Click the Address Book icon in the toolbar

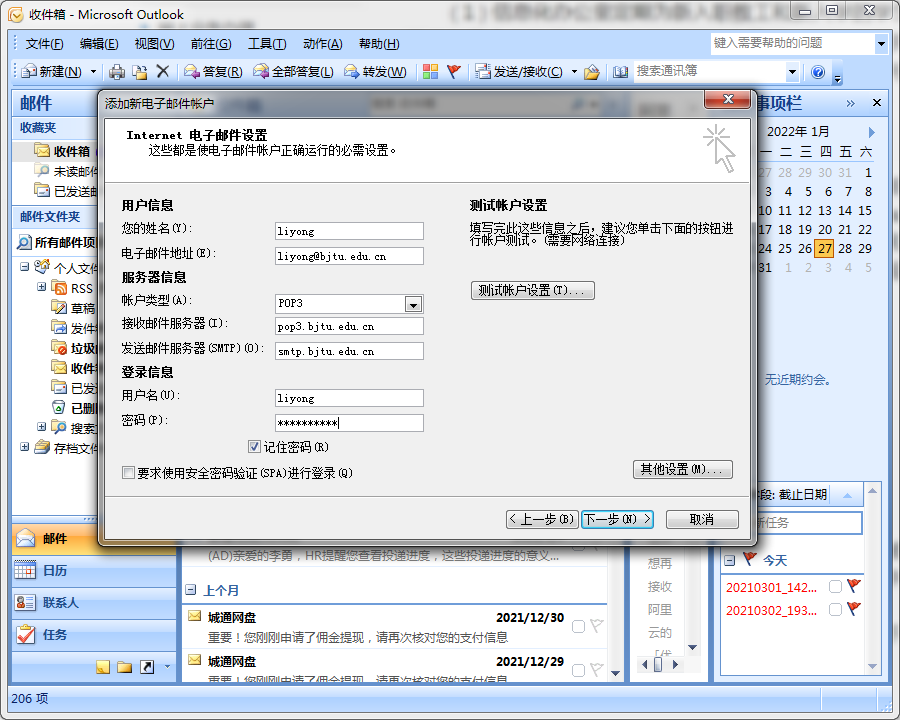pos(620,72)
